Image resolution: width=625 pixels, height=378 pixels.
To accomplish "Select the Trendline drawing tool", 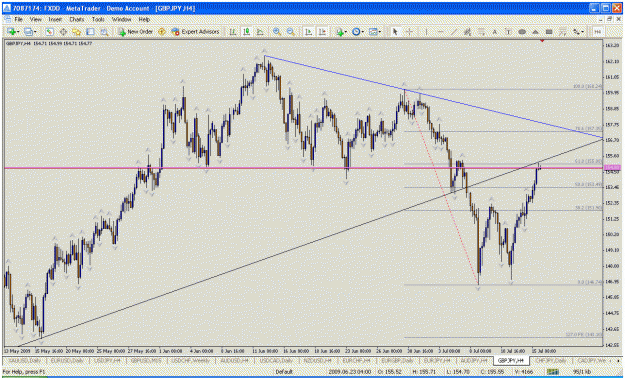I will pyautogui.click(x=454, y=32).
